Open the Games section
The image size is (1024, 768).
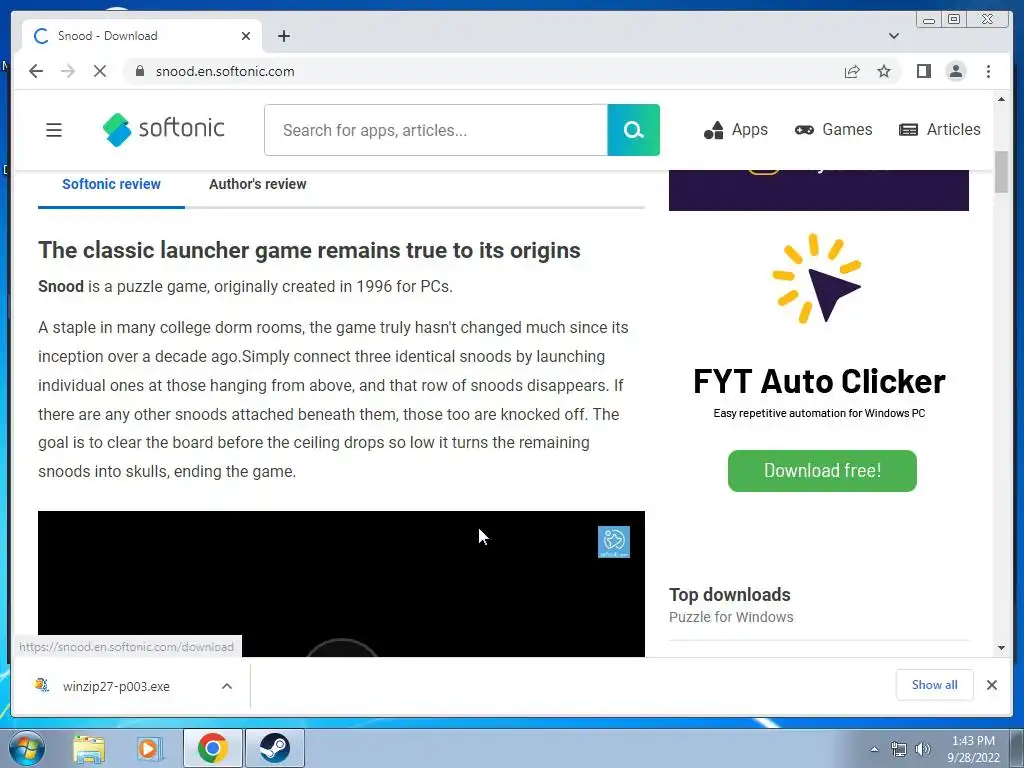[833, 129]
